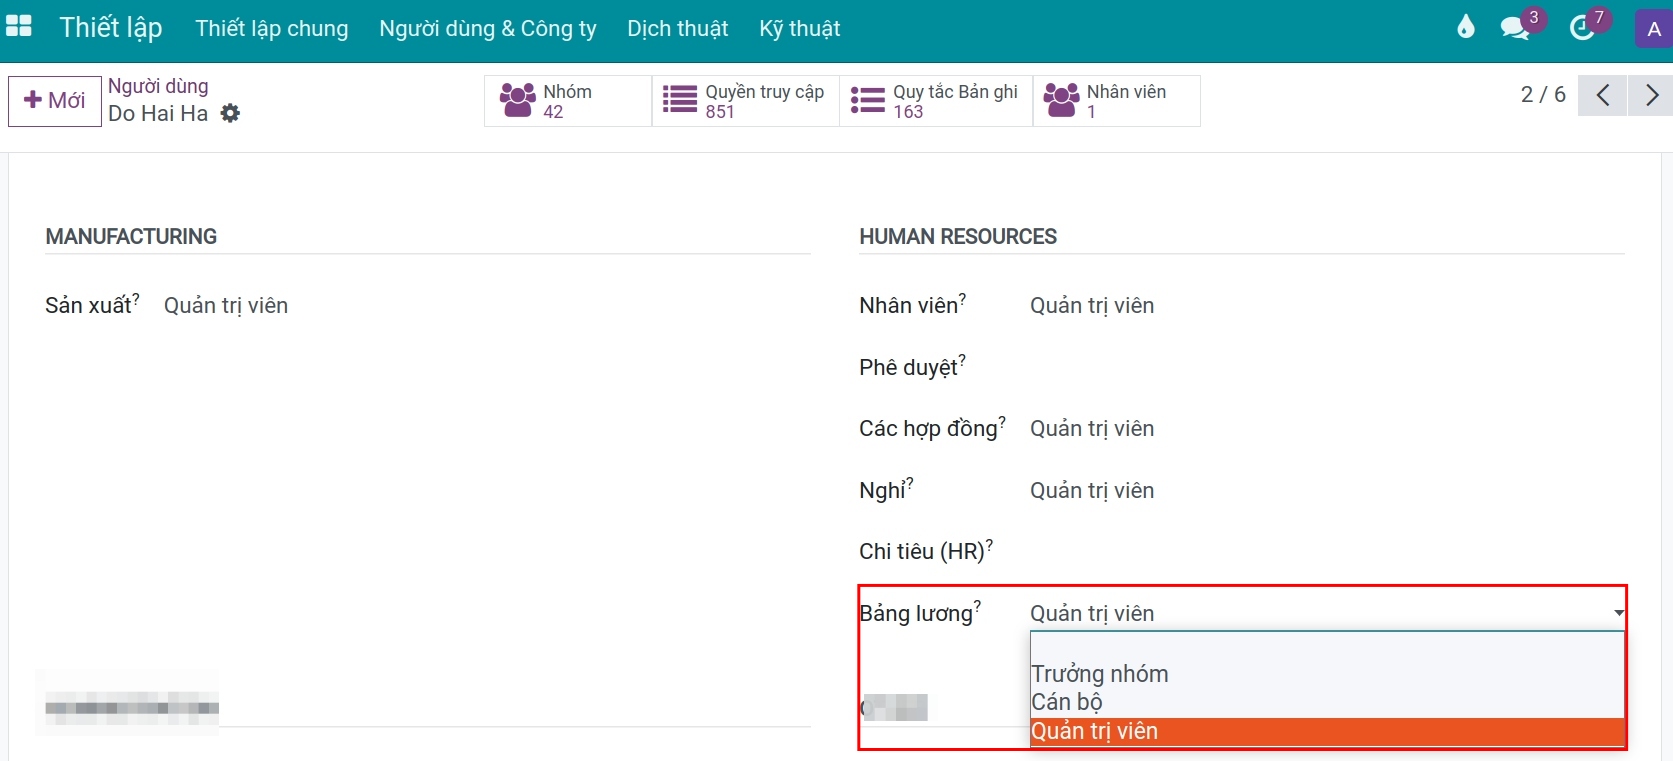Open Các hợp đồng role dropdown

tap(1327, 429)
